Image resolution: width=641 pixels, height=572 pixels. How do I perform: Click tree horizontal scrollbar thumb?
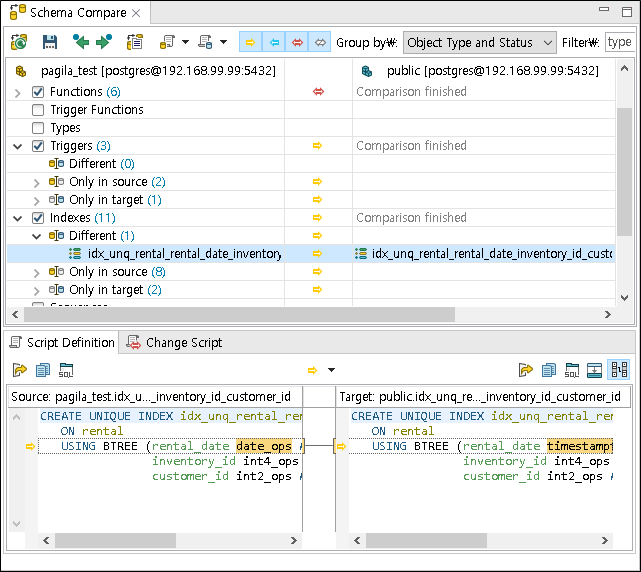[239, 314]
